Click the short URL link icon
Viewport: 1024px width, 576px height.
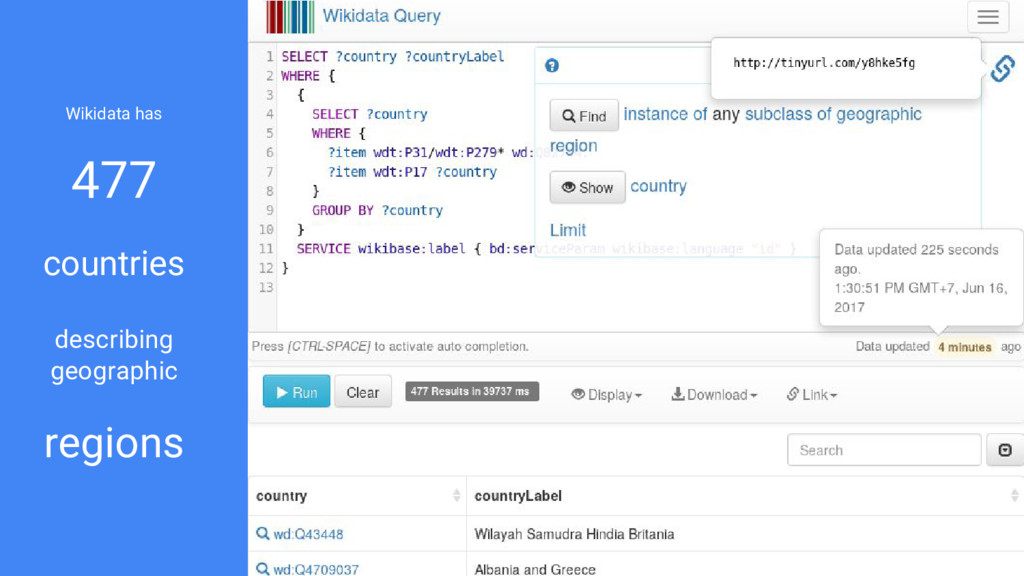(x=1002, y=68)
